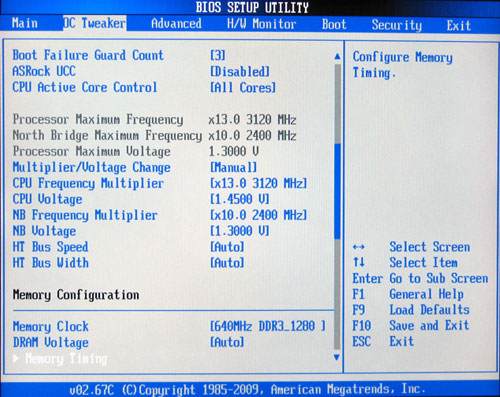Select the HT Bus Width item
This screenshot has width=500, height=397.
coord(51,263)
